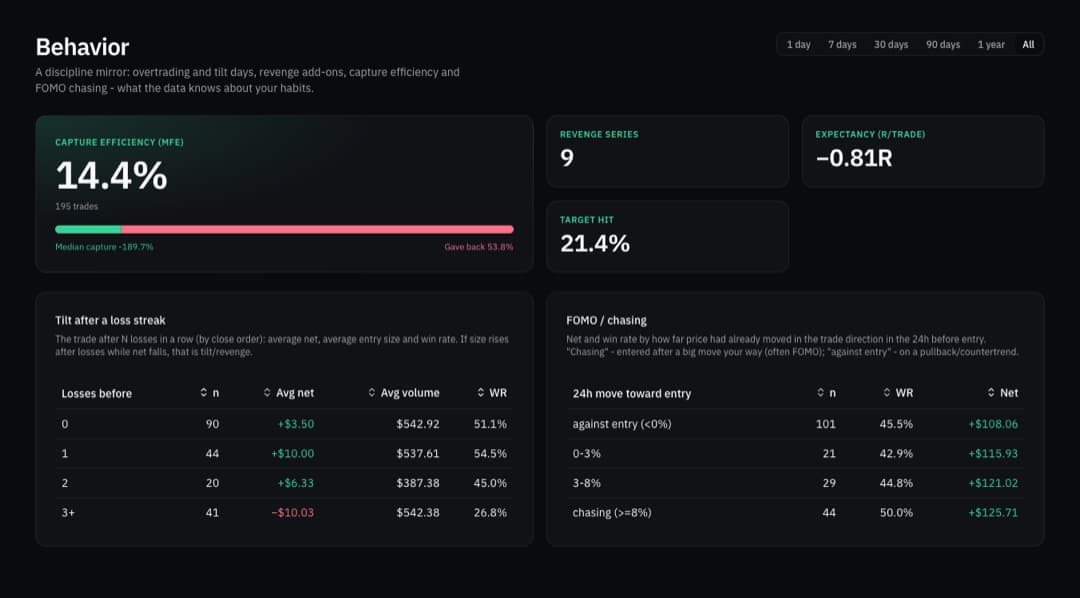This screenshot has height=598, width=1080.
Task: Sort tilt table by n column
Action: click(209, 393)
